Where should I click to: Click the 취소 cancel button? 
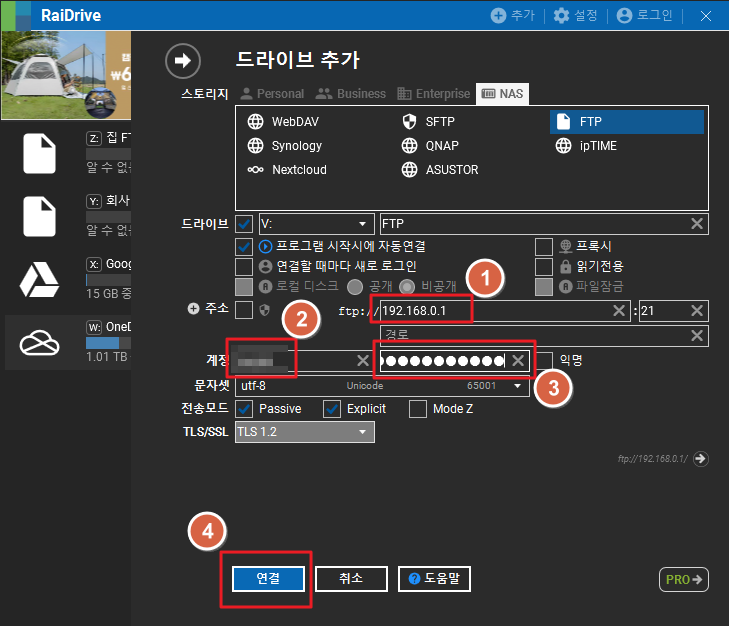(x=351, y=579)
